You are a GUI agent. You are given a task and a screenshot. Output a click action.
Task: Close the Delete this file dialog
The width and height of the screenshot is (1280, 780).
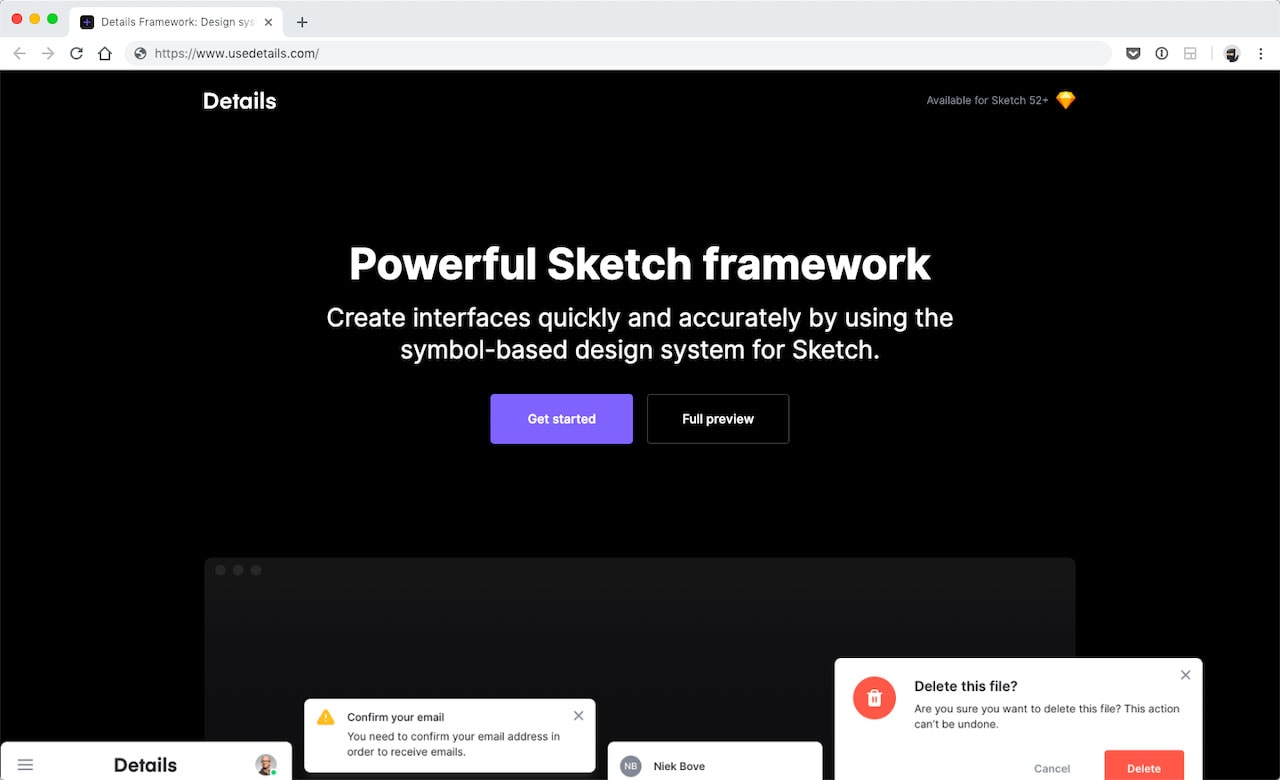click(1185, 675)
